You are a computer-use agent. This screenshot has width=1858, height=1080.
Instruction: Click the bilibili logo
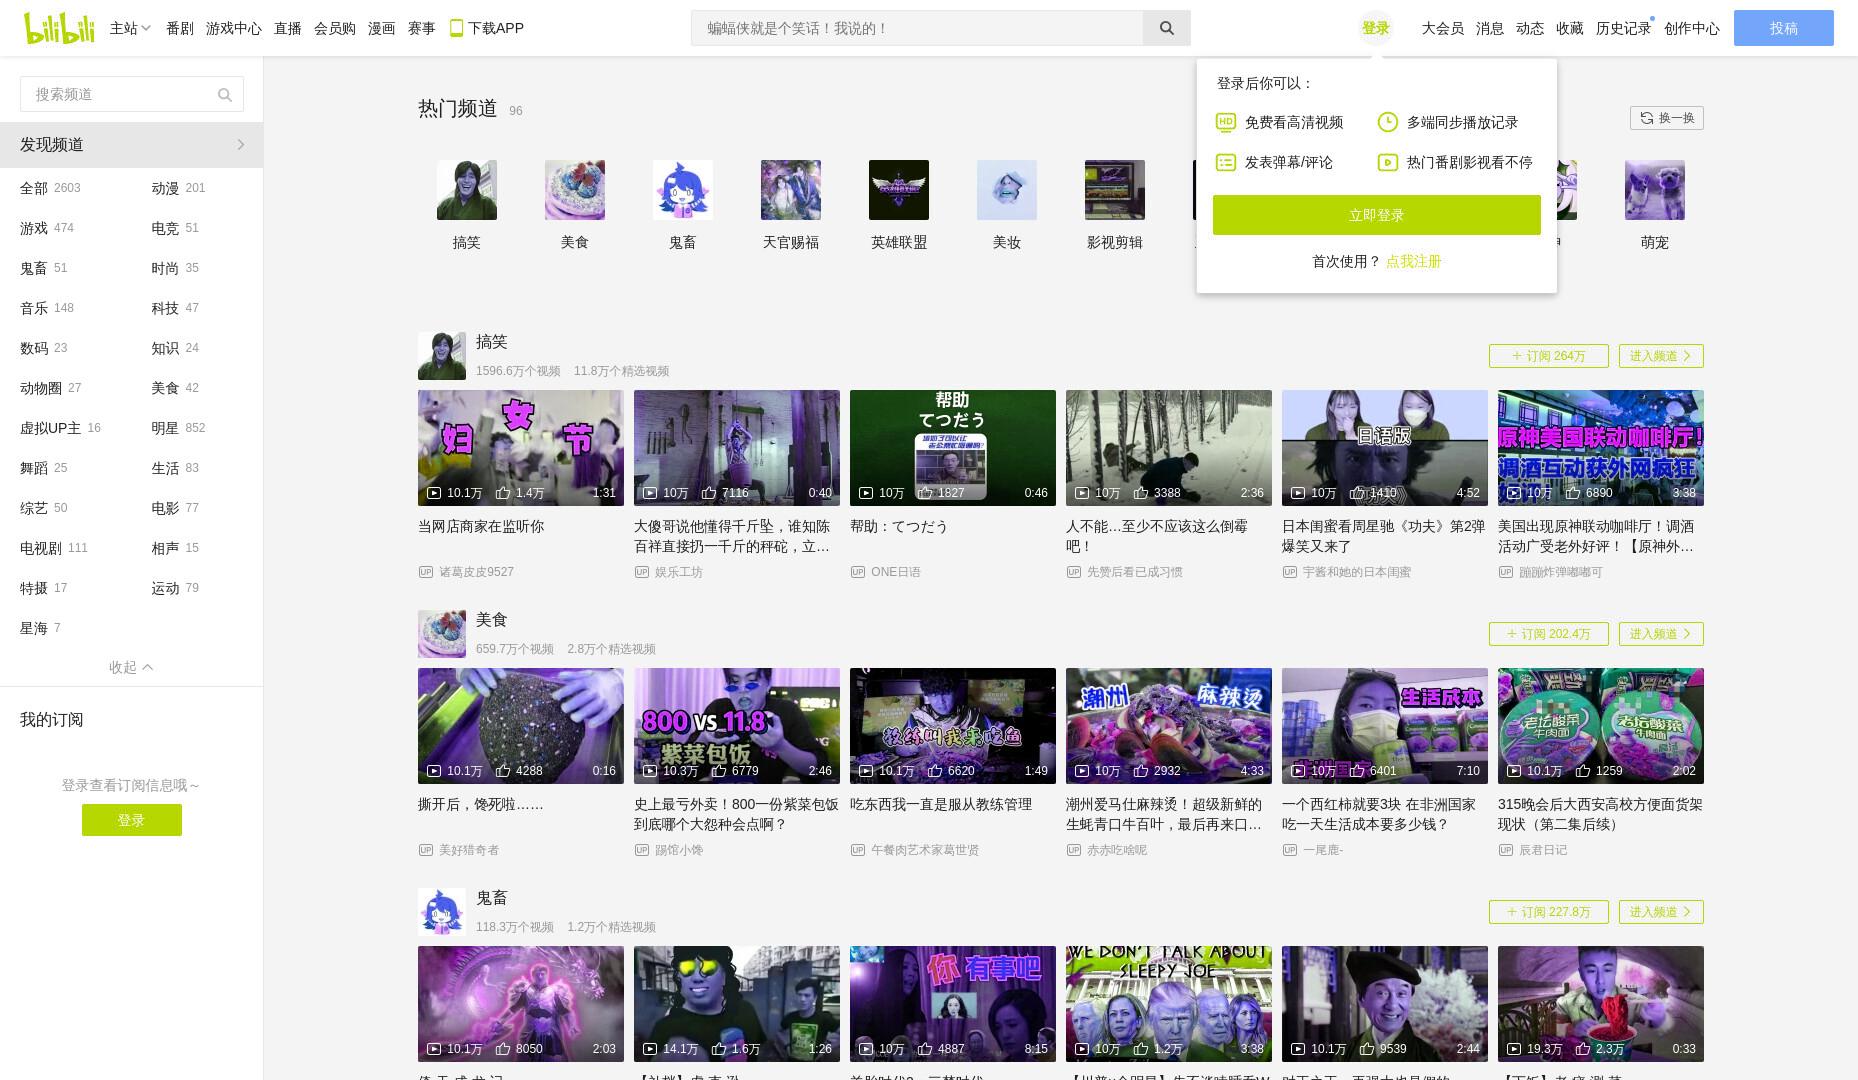[x=58, y=28]
